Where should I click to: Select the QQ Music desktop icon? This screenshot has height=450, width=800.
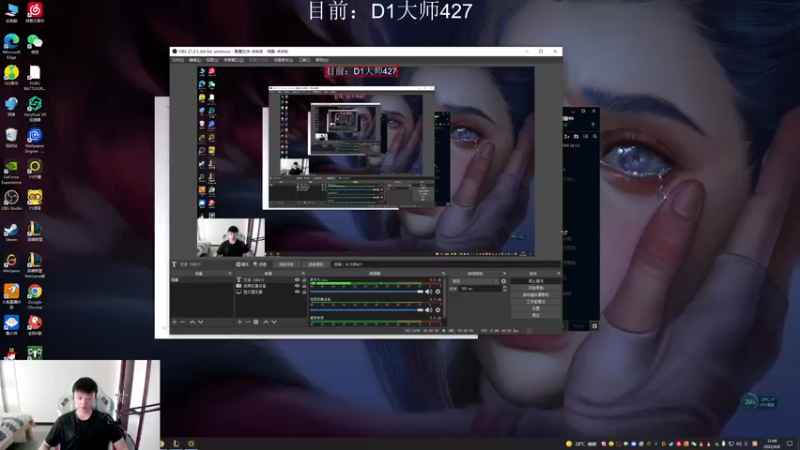click(11, 75)
